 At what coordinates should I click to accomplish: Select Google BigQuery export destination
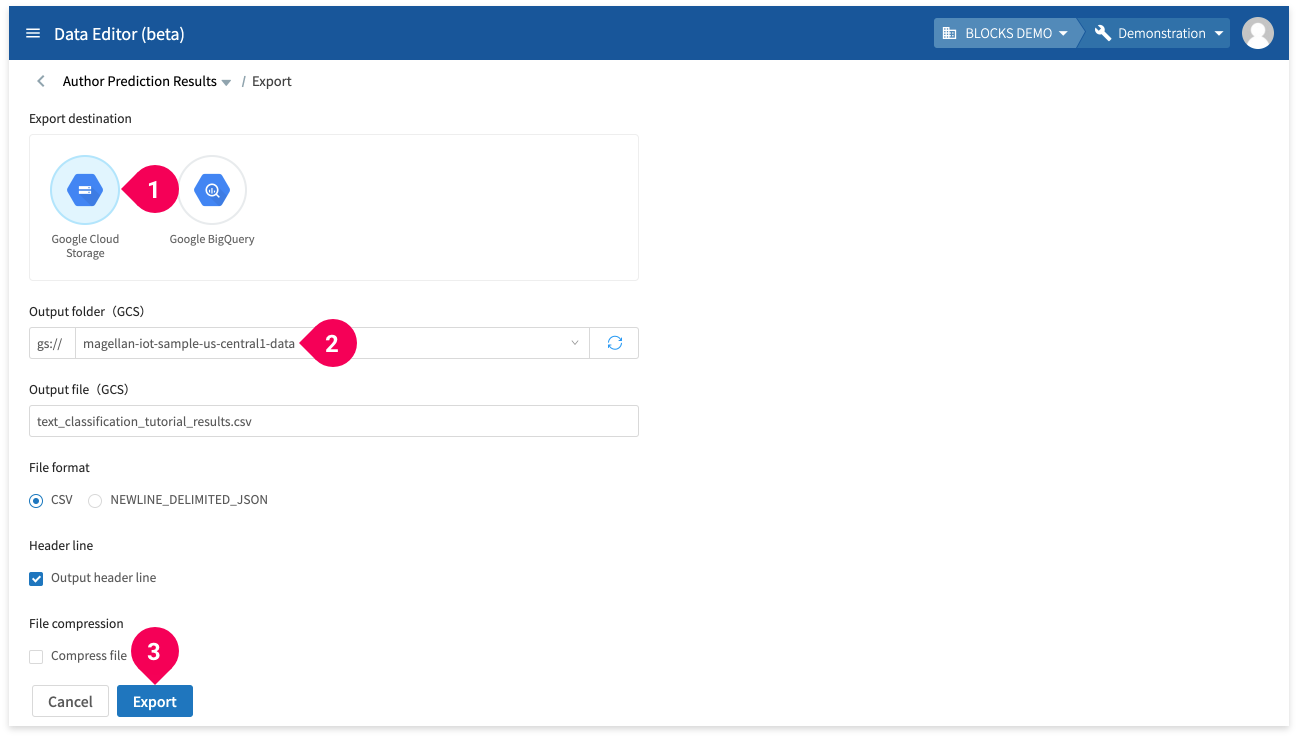212,189
